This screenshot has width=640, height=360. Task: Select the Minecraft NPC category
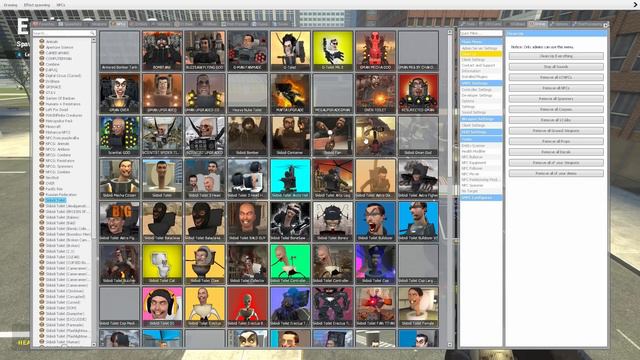[53, 127]
